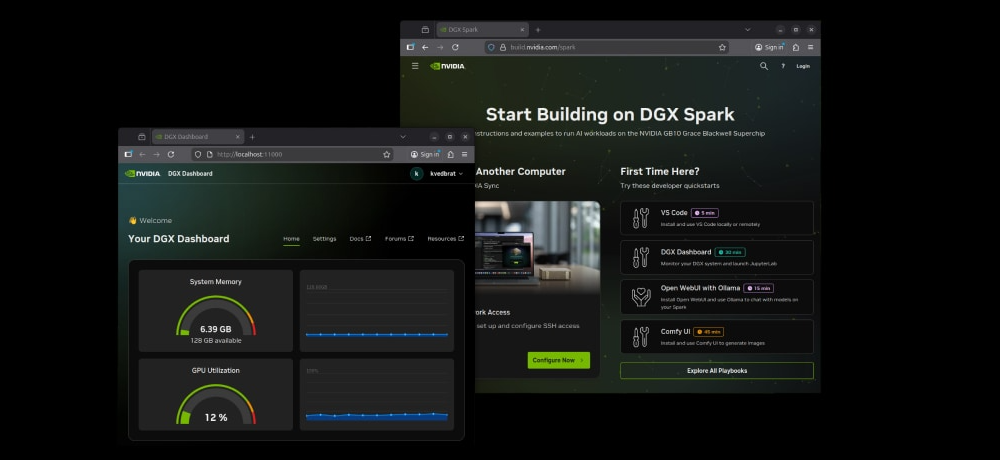Go back in the DGX Spark browser window
1000x460 pixels.
425,47
